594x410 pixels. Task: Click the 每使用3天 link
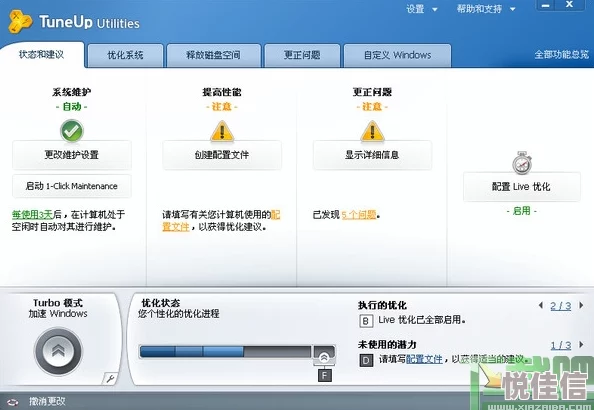click(x=32, y=215)
